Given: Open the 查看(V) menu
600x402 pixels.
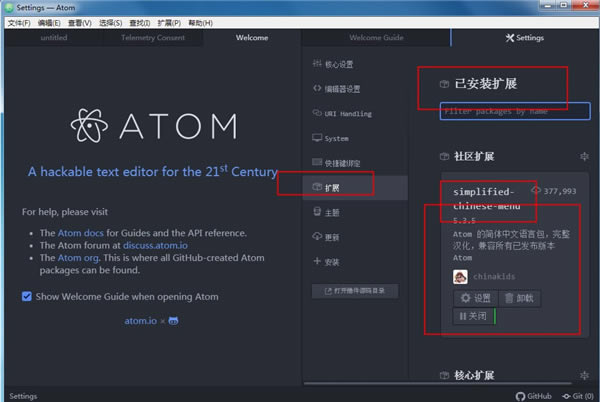Looking at the screenshot, I should [x=80, y=23].
